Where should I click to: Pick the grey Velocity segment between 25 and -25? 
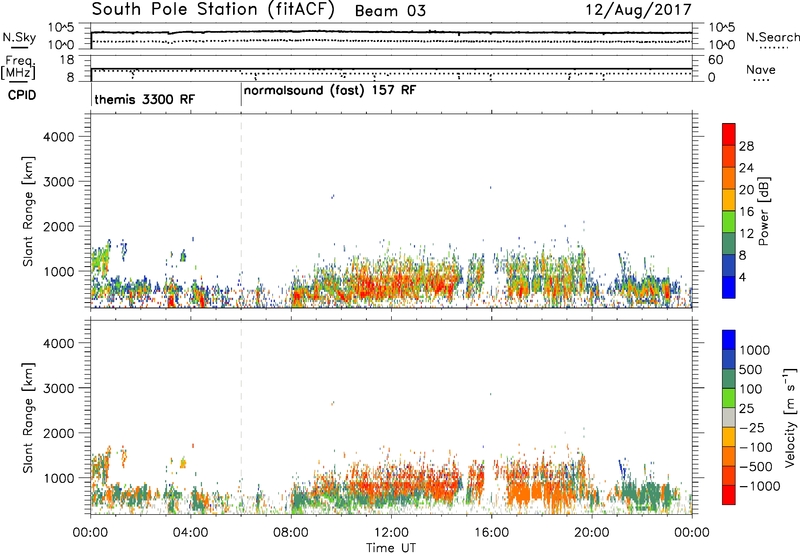pos(729,417)
